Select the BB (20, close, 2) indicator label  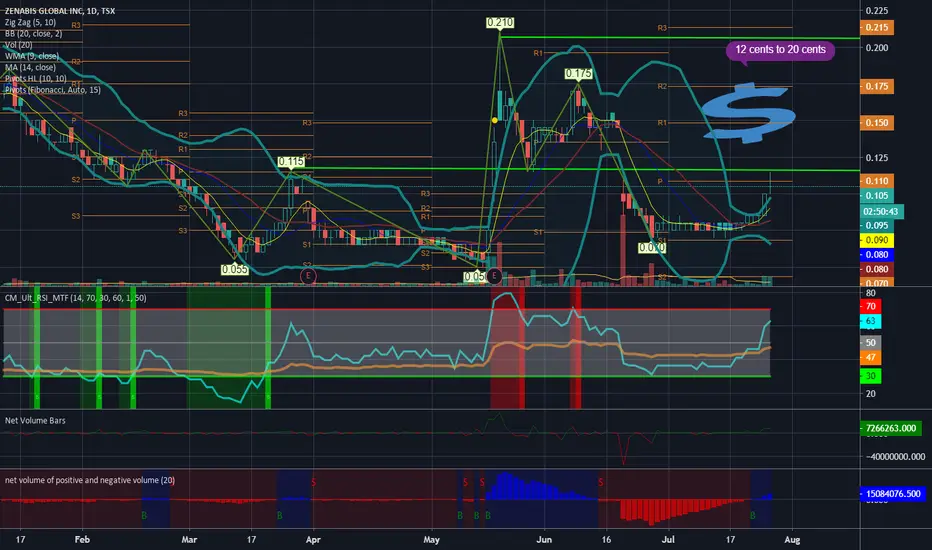[x=33, y=33]
